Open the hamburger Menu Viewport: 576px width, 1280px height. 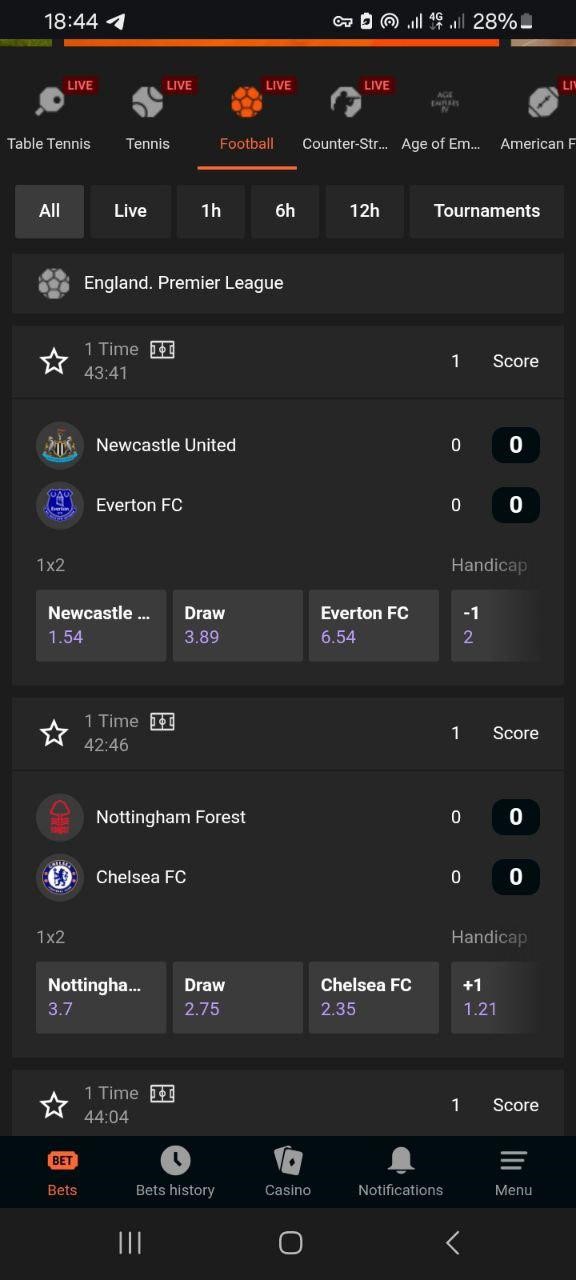(513, 1160)
